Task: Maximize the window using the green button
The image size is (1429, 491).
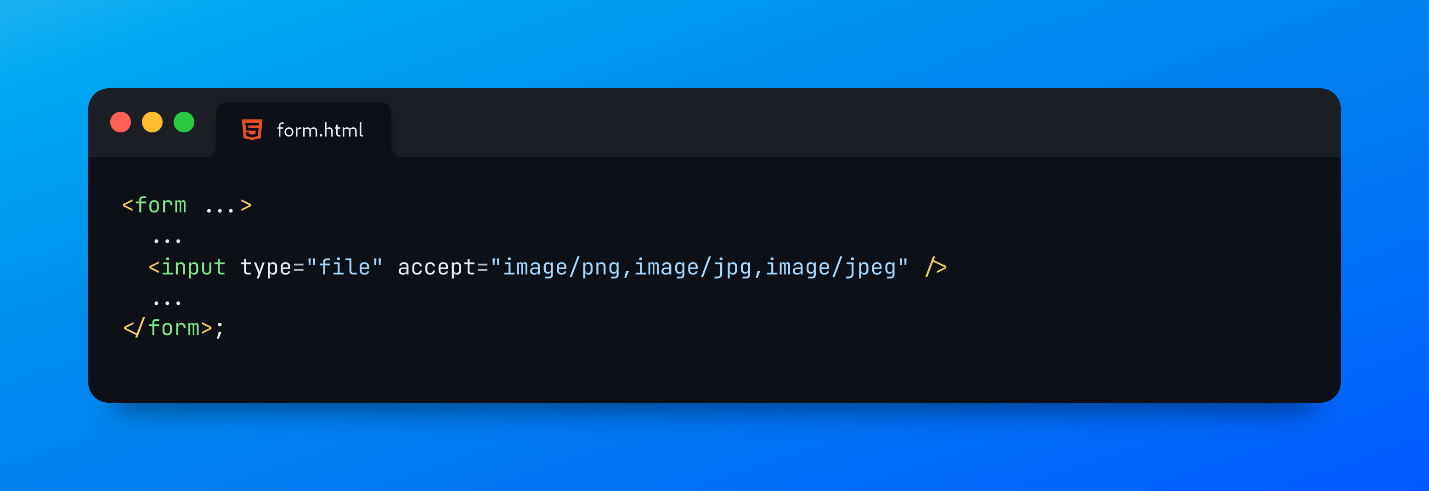Action: 184,122
